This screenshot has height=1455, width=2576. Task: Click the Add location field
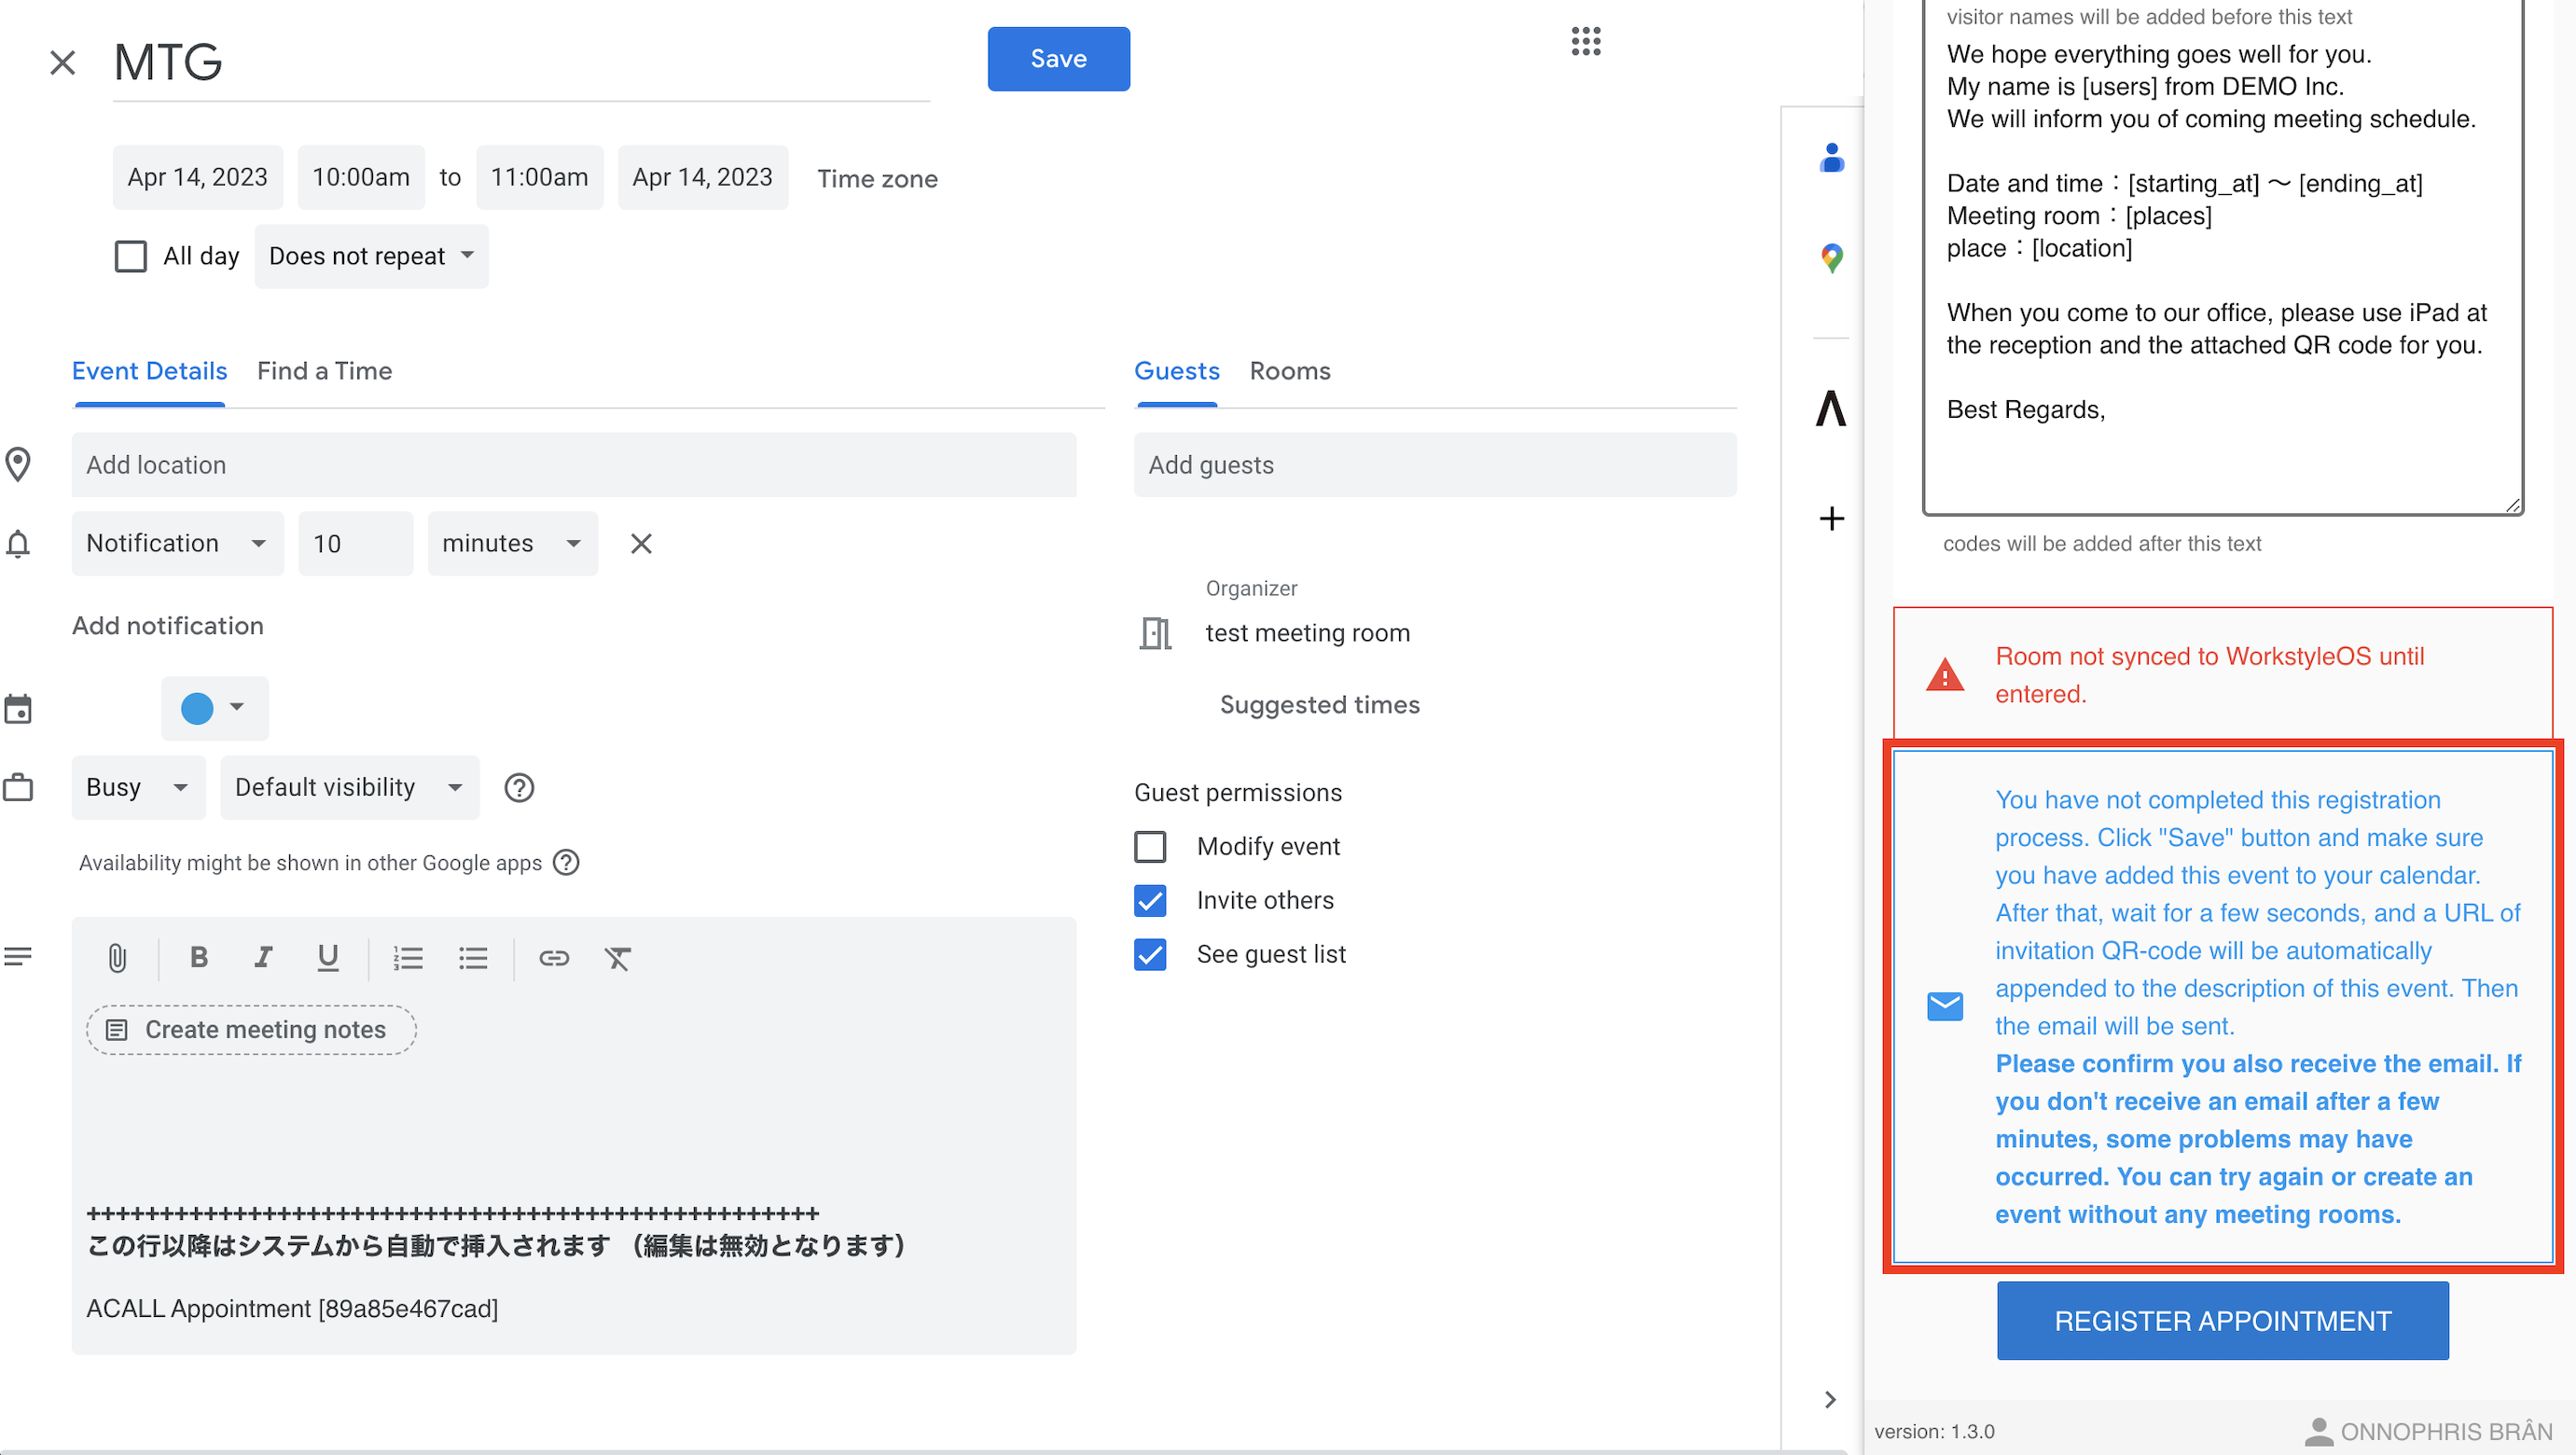[573, 464]
